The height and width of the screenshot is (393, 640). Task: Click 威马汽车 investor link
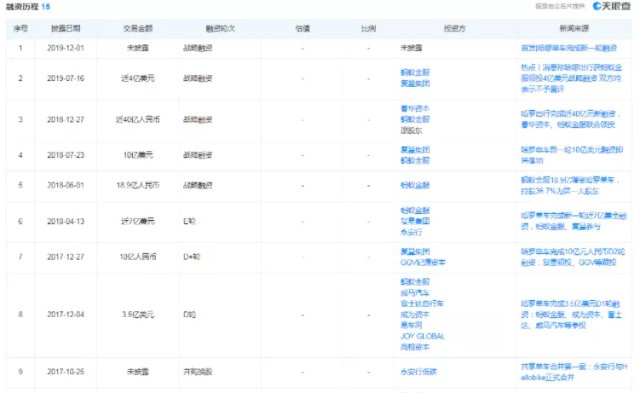415,293
